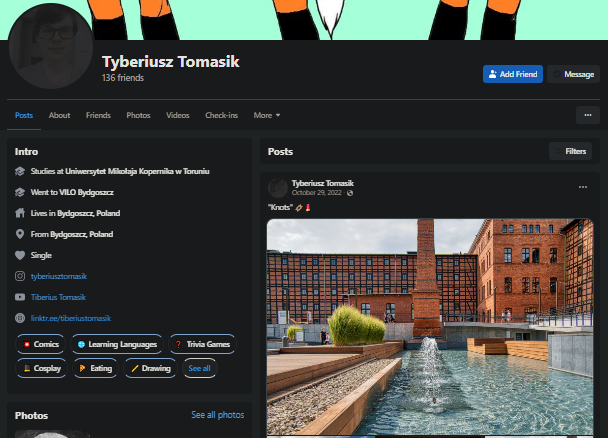Open the Knots post options three-dot menu
The image size is (608, 438).
click(x=583, y=187)
